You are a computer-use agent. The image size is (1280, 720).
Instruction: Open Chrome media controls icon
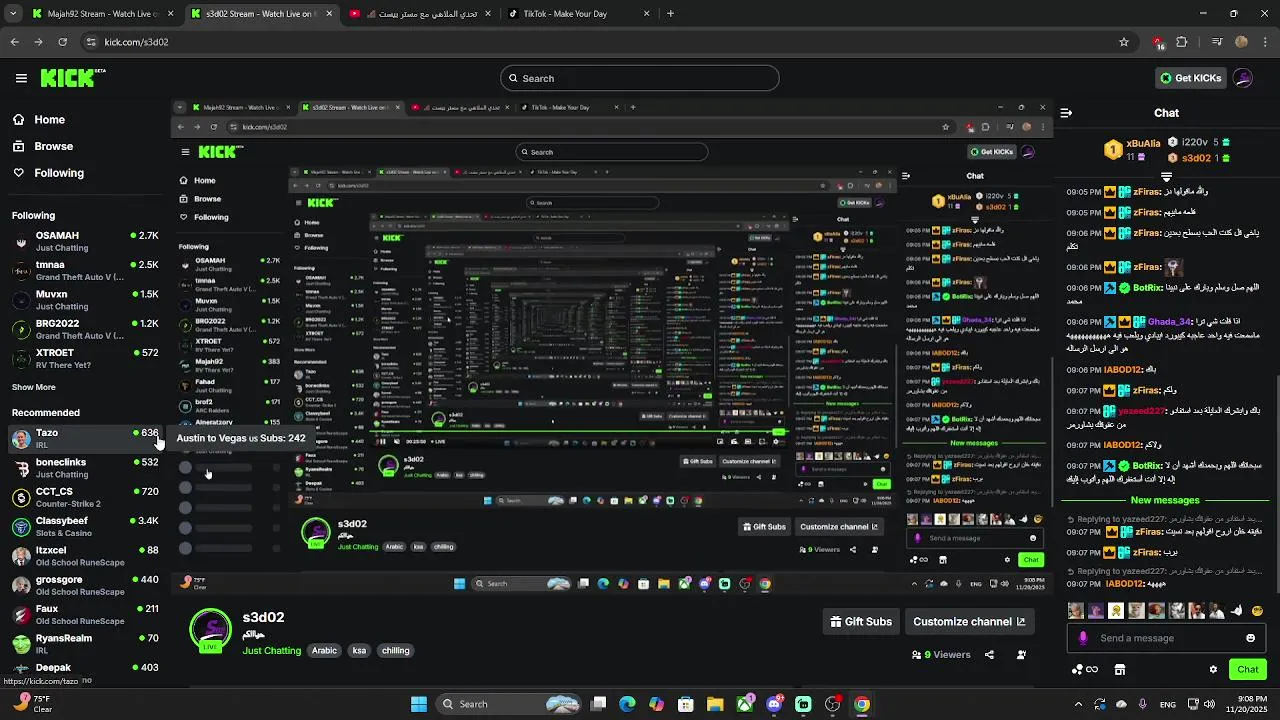[x=1216, y=42]
